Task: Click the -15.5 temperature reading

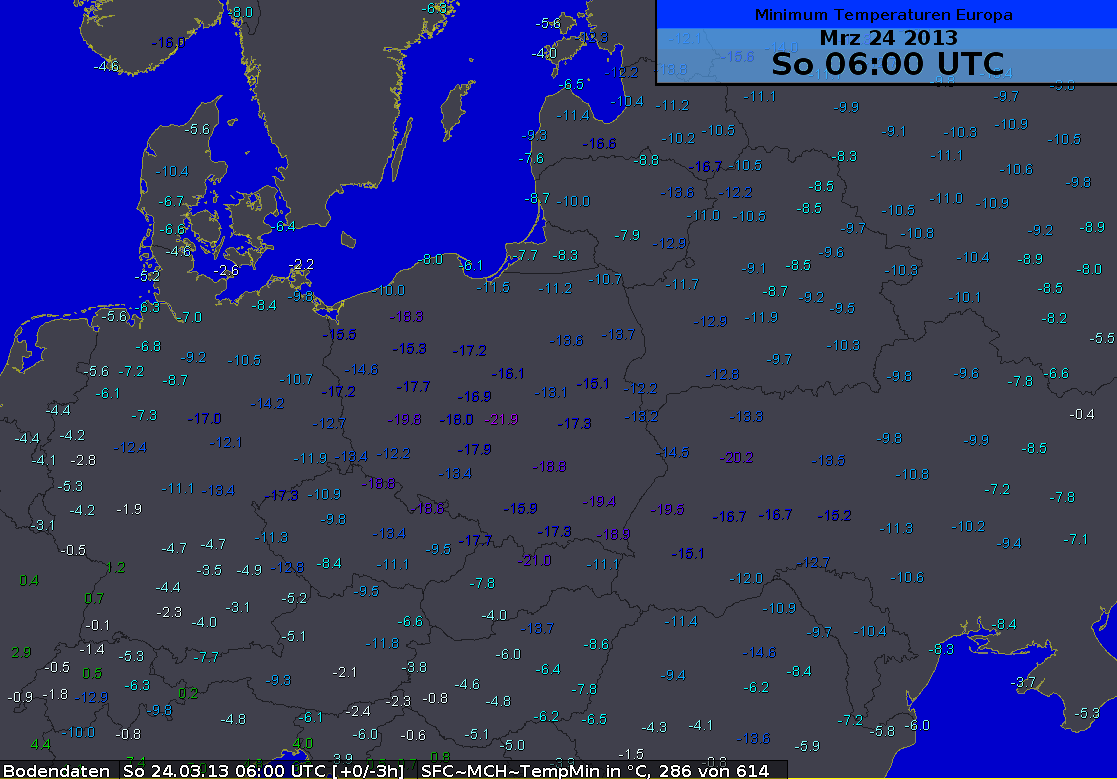Action: tap(338, 334)
